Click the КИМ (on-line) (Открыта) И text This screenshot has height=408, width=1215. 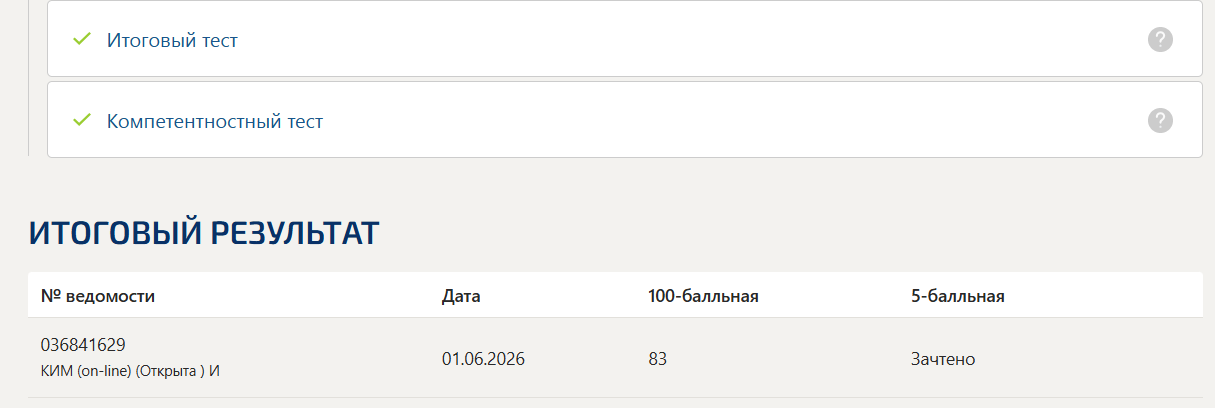130,371
